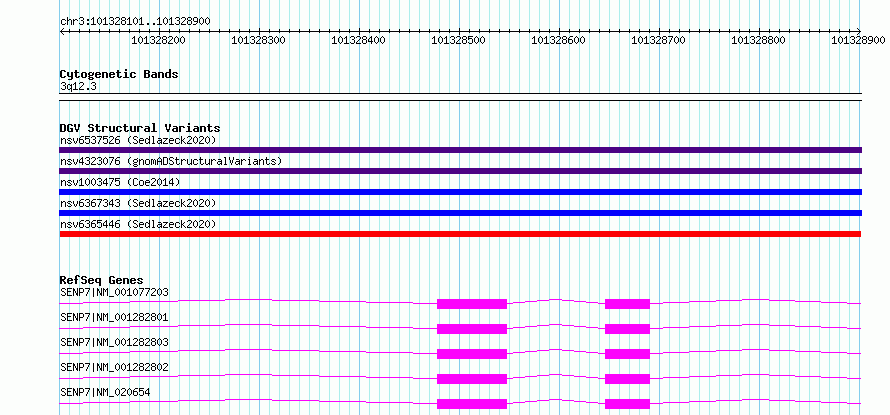The width and height of the screenshot is (890, 415).
Task: Click the wider exon of NM_001282802
Action: pyautogui.click(x=472, y=379)
